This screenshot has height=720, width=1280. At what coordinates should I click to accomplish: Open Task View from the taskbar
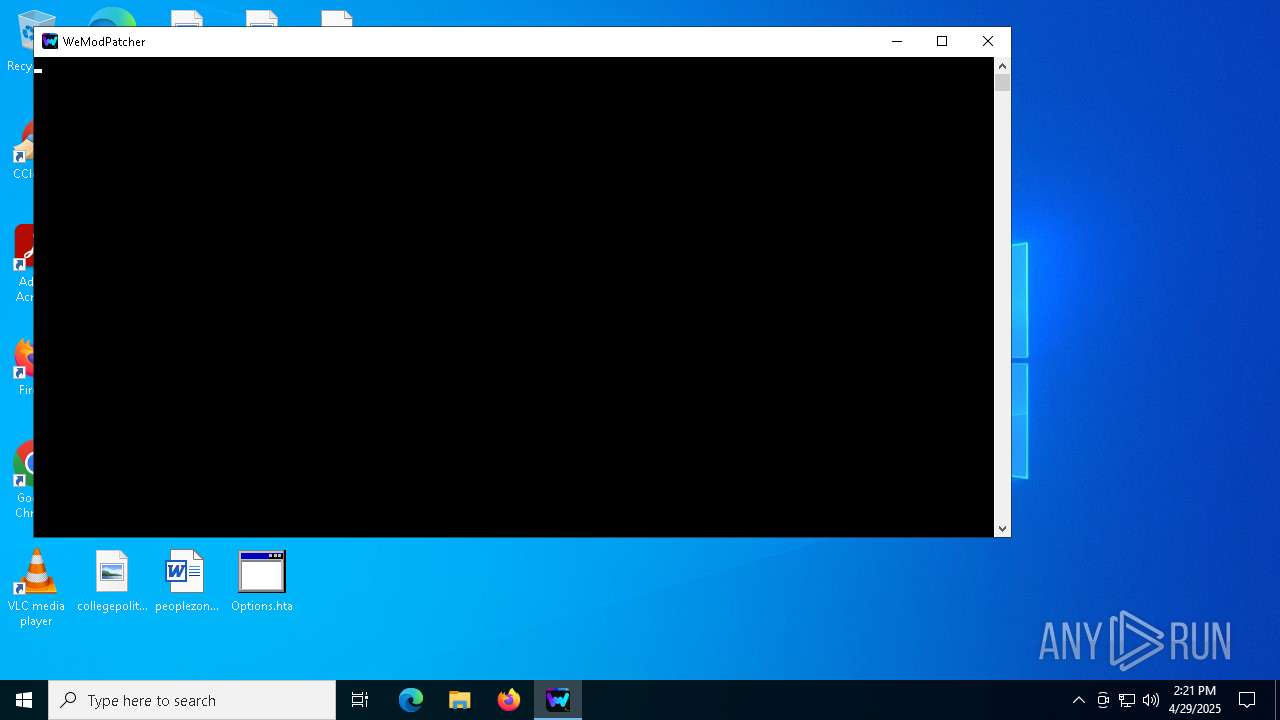point(360,700)
